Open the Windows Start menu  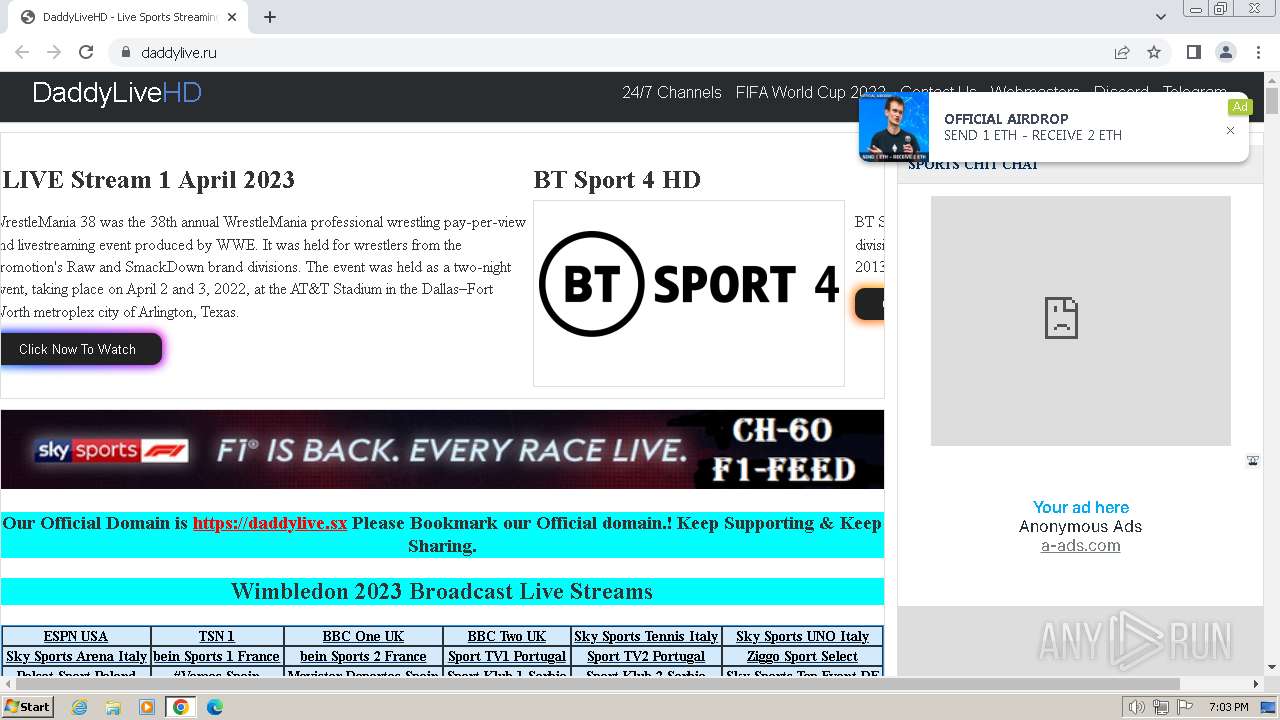[x=28, y=706]
